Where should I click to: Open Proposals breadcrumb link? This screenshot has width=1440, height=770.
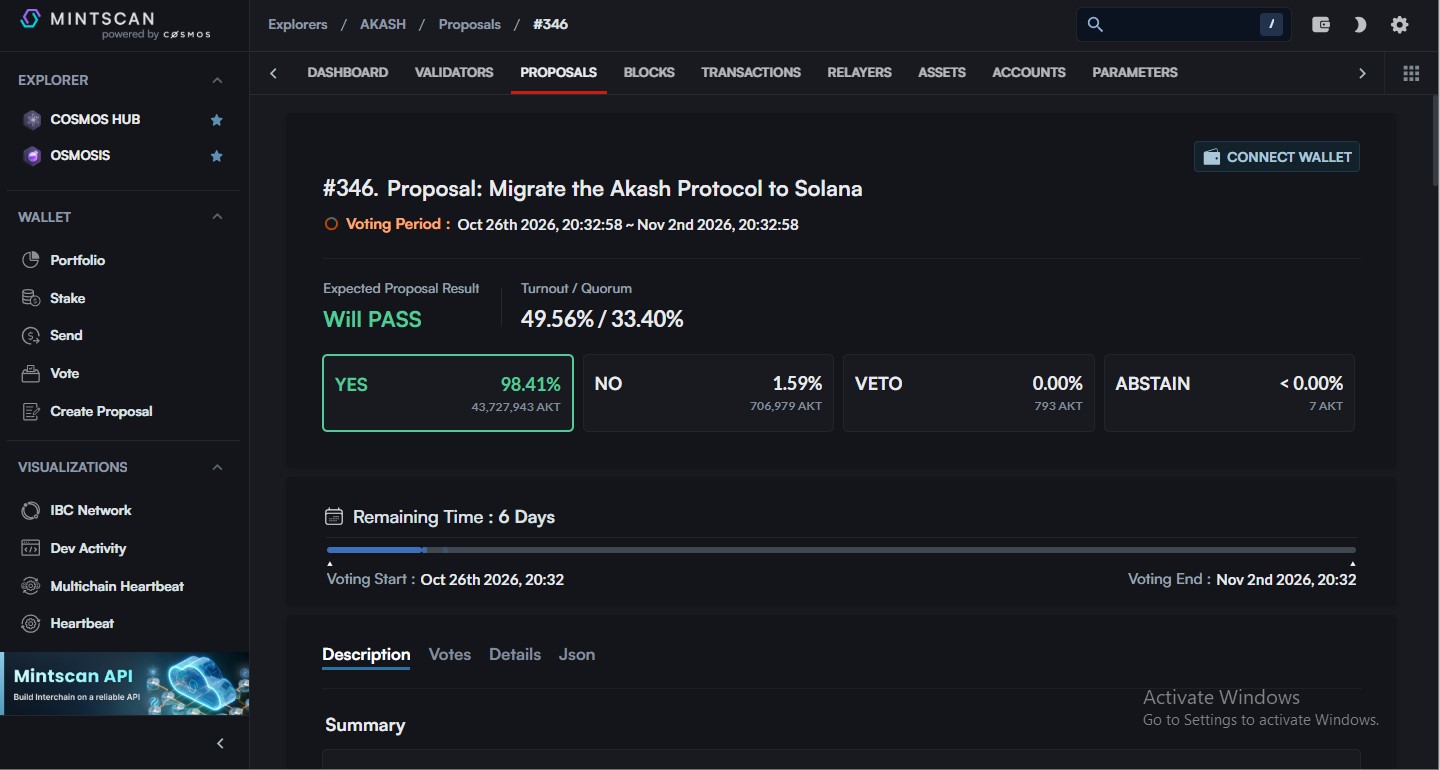470,24
